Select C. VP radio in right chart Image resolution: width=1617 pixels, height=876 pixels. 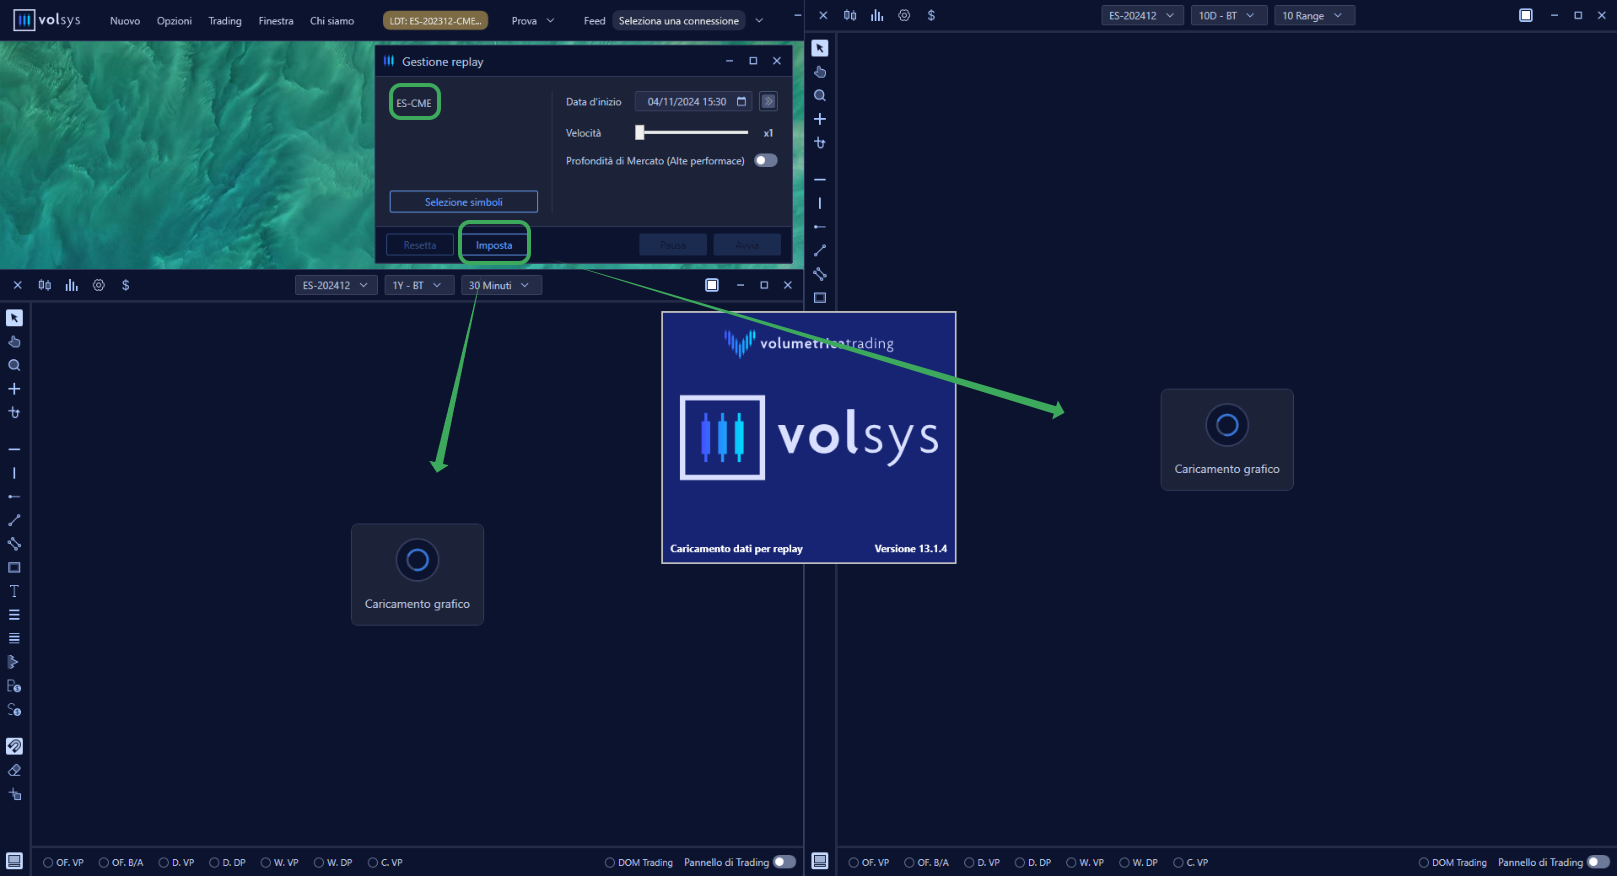tap(1191, 862)
